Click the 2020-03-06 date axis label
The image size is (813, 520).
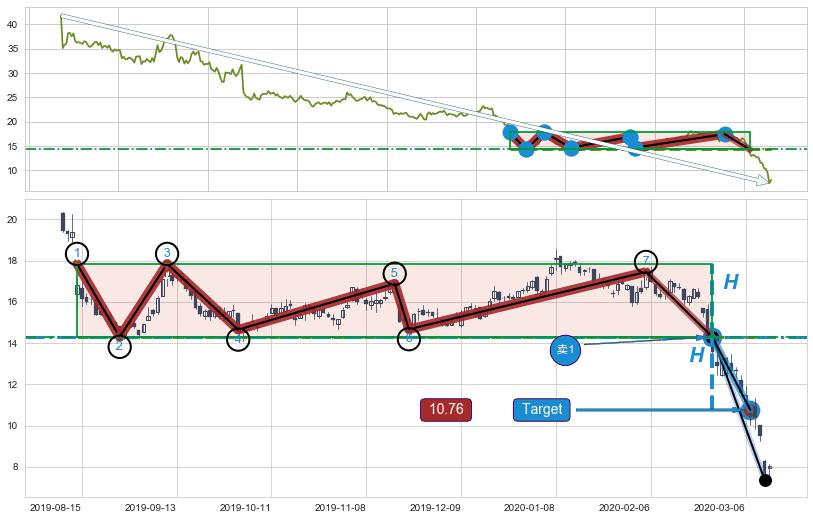point(718,508)
